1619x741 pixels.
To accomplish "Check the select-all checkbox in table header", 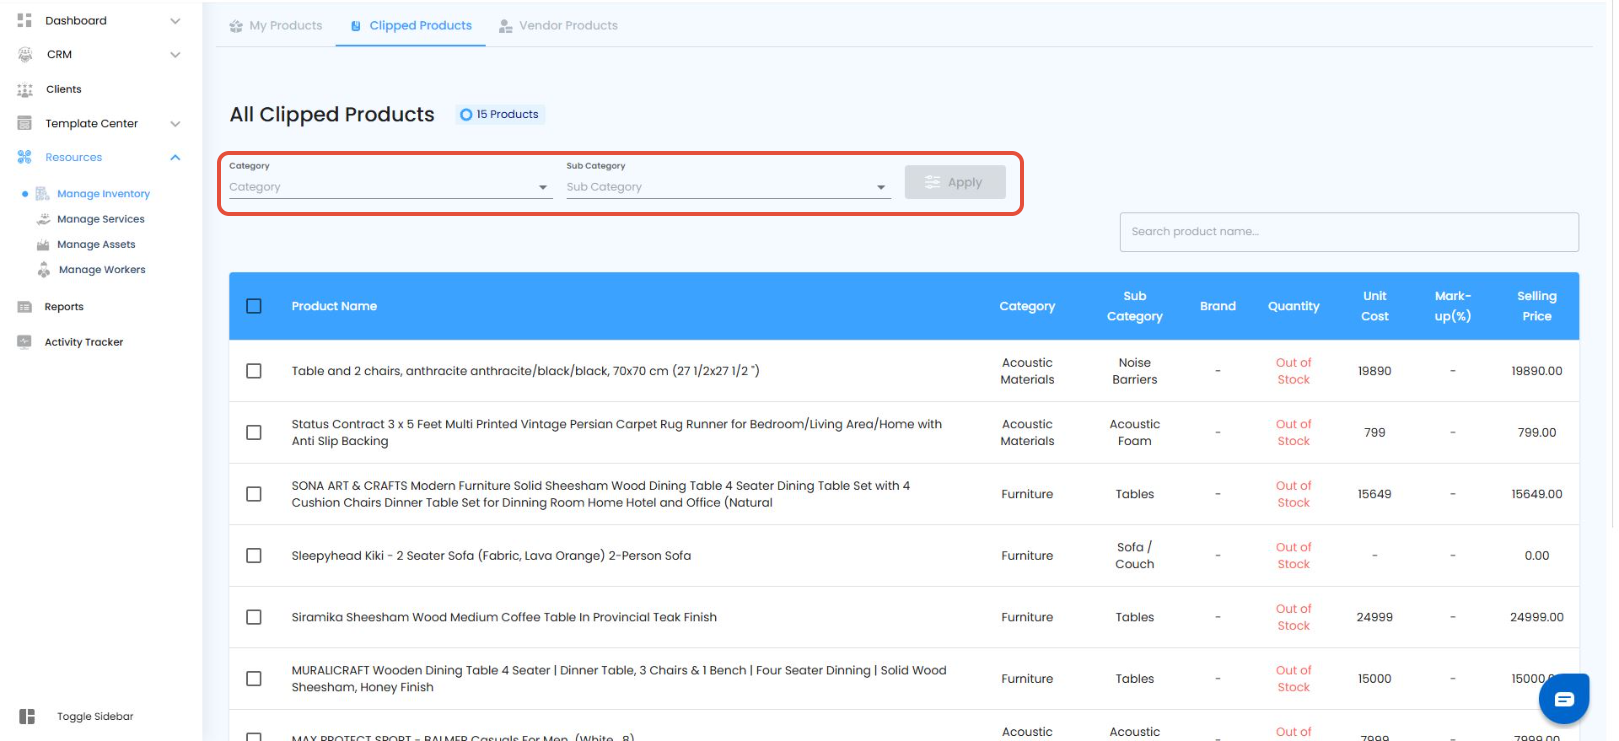I will [254, 306].
